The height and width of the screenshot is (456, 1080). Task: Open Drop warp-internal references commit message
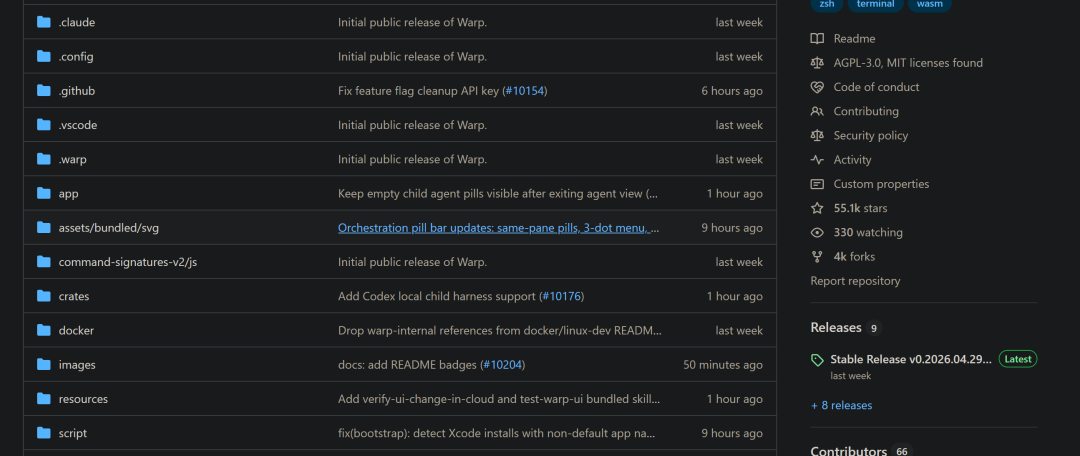(500, 331)
